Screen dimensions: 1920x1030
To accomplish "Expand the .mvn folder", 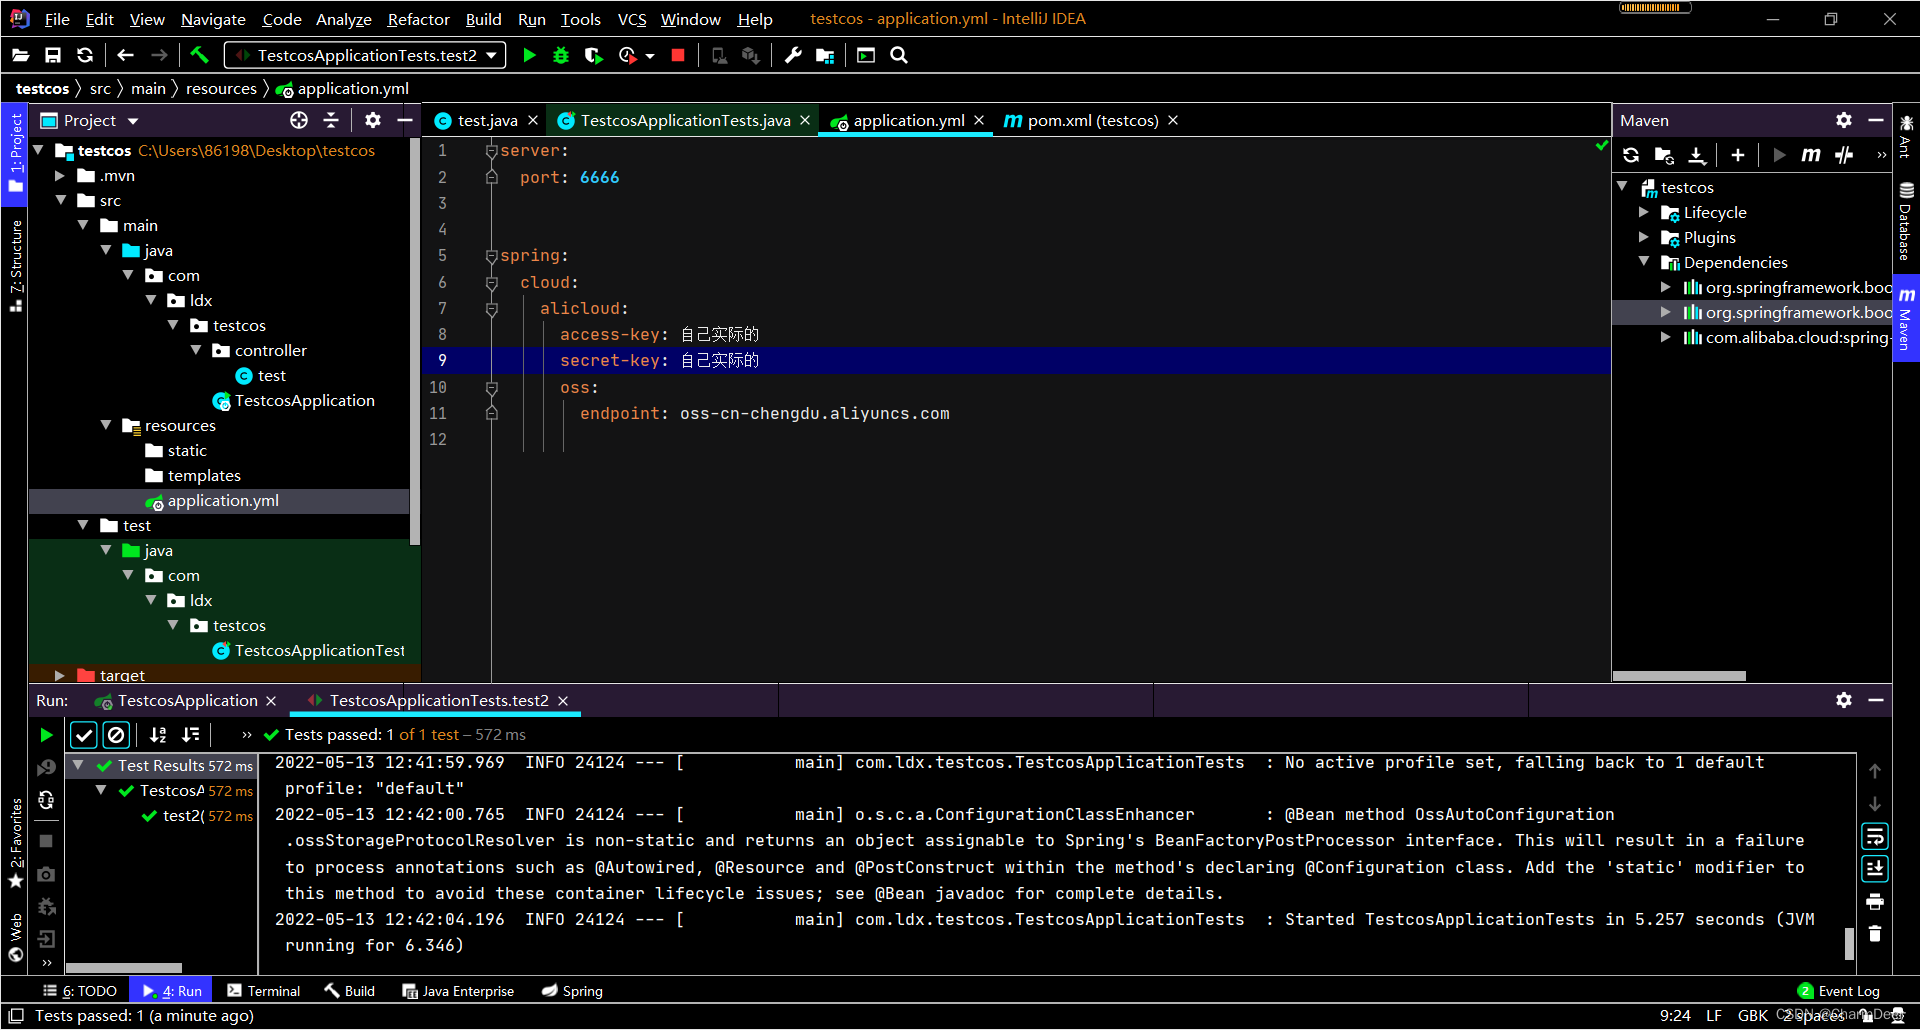I will [60, 175].
